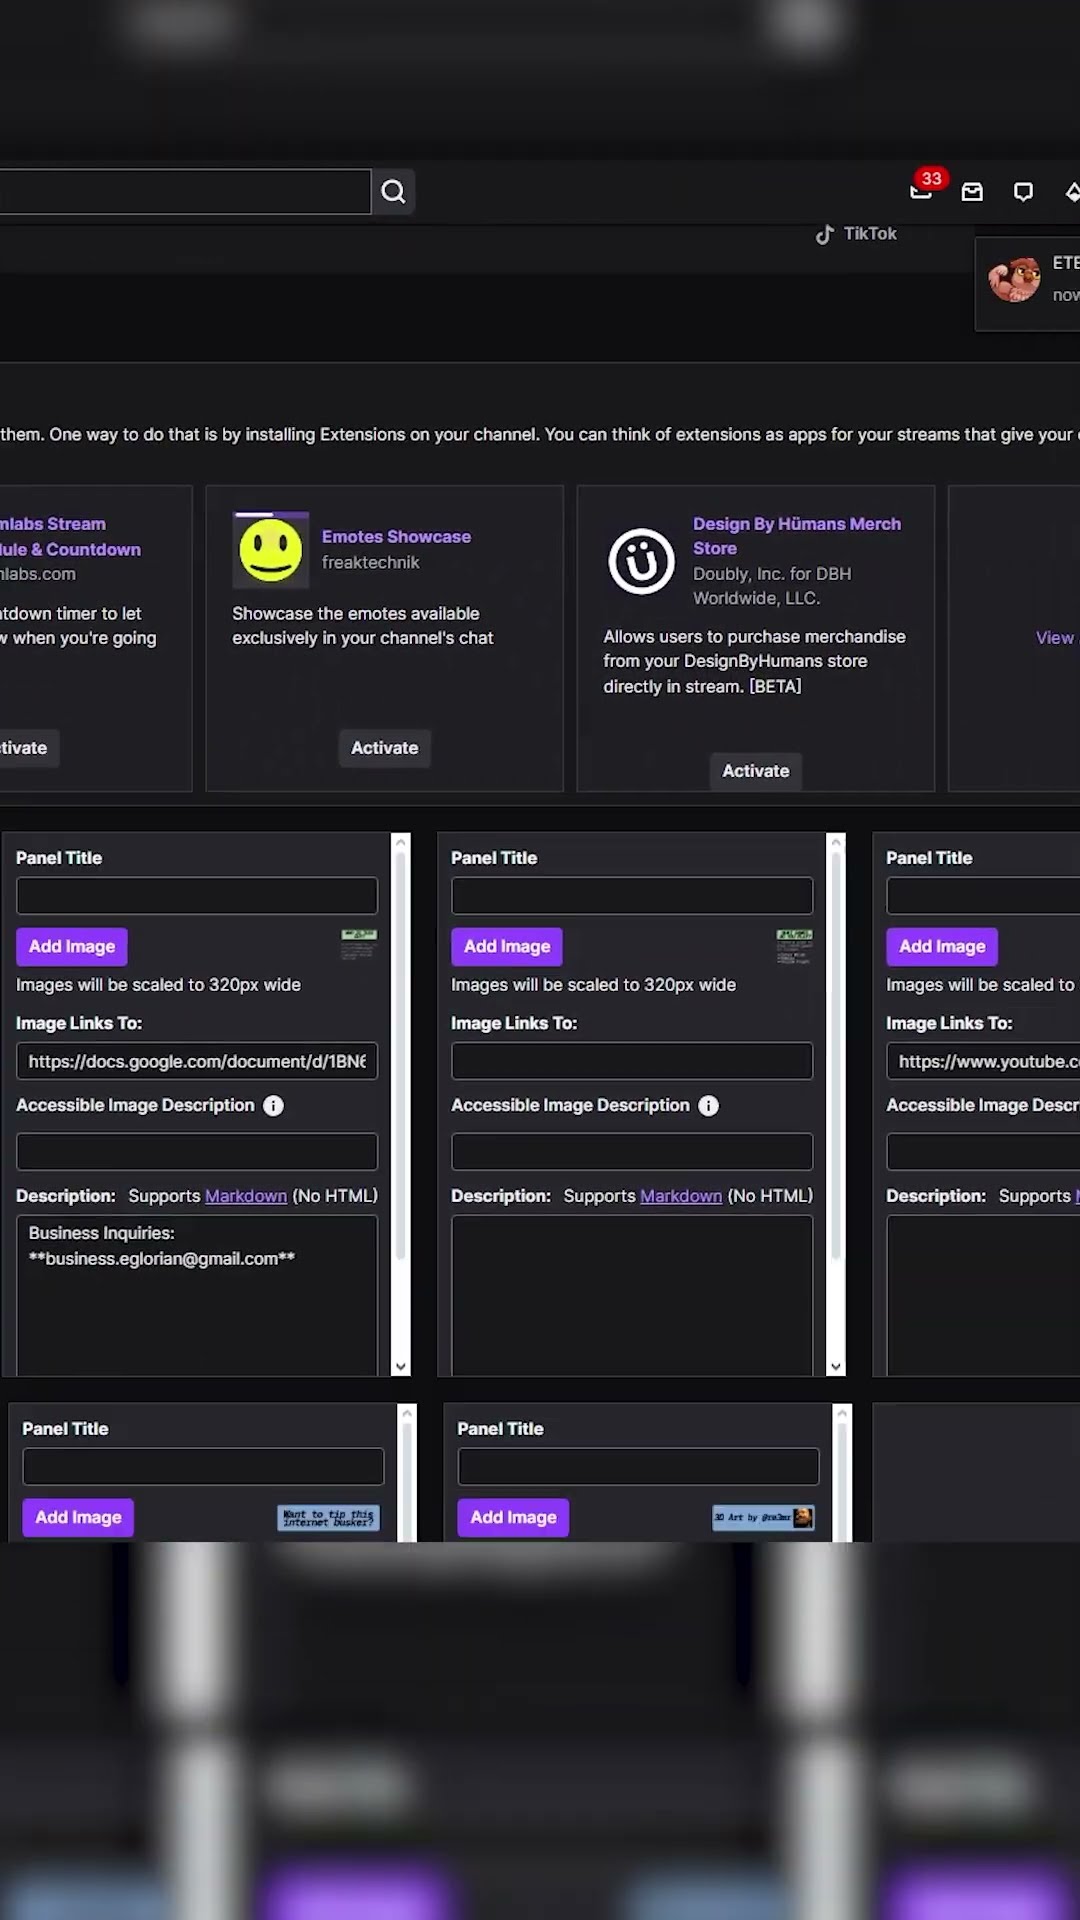Image resolution: width=1080 pixels, height=1920 pixels.
Task: Click the up arrow of middle panel scrollbar
Action: tap(836, 843)
